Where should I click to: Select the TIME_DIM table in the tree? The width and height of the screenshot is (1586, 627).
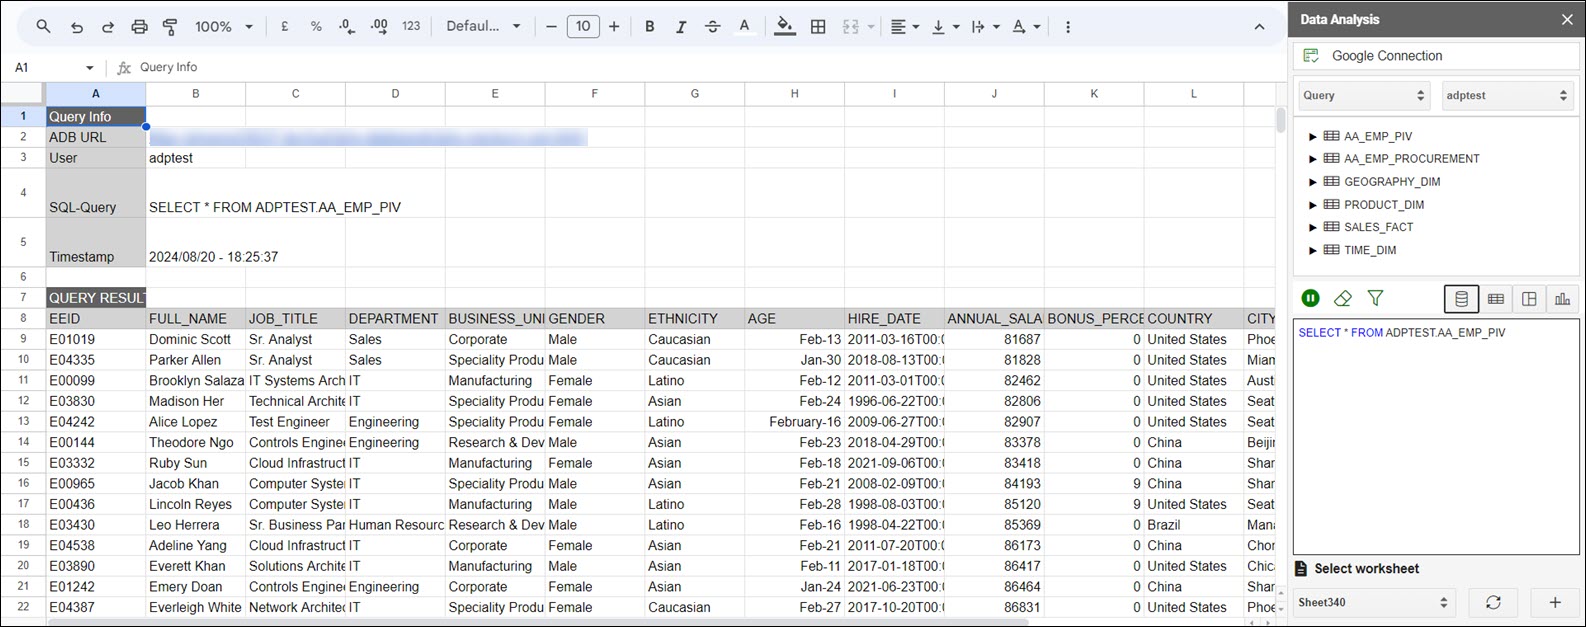click(x=1370, y=250)
